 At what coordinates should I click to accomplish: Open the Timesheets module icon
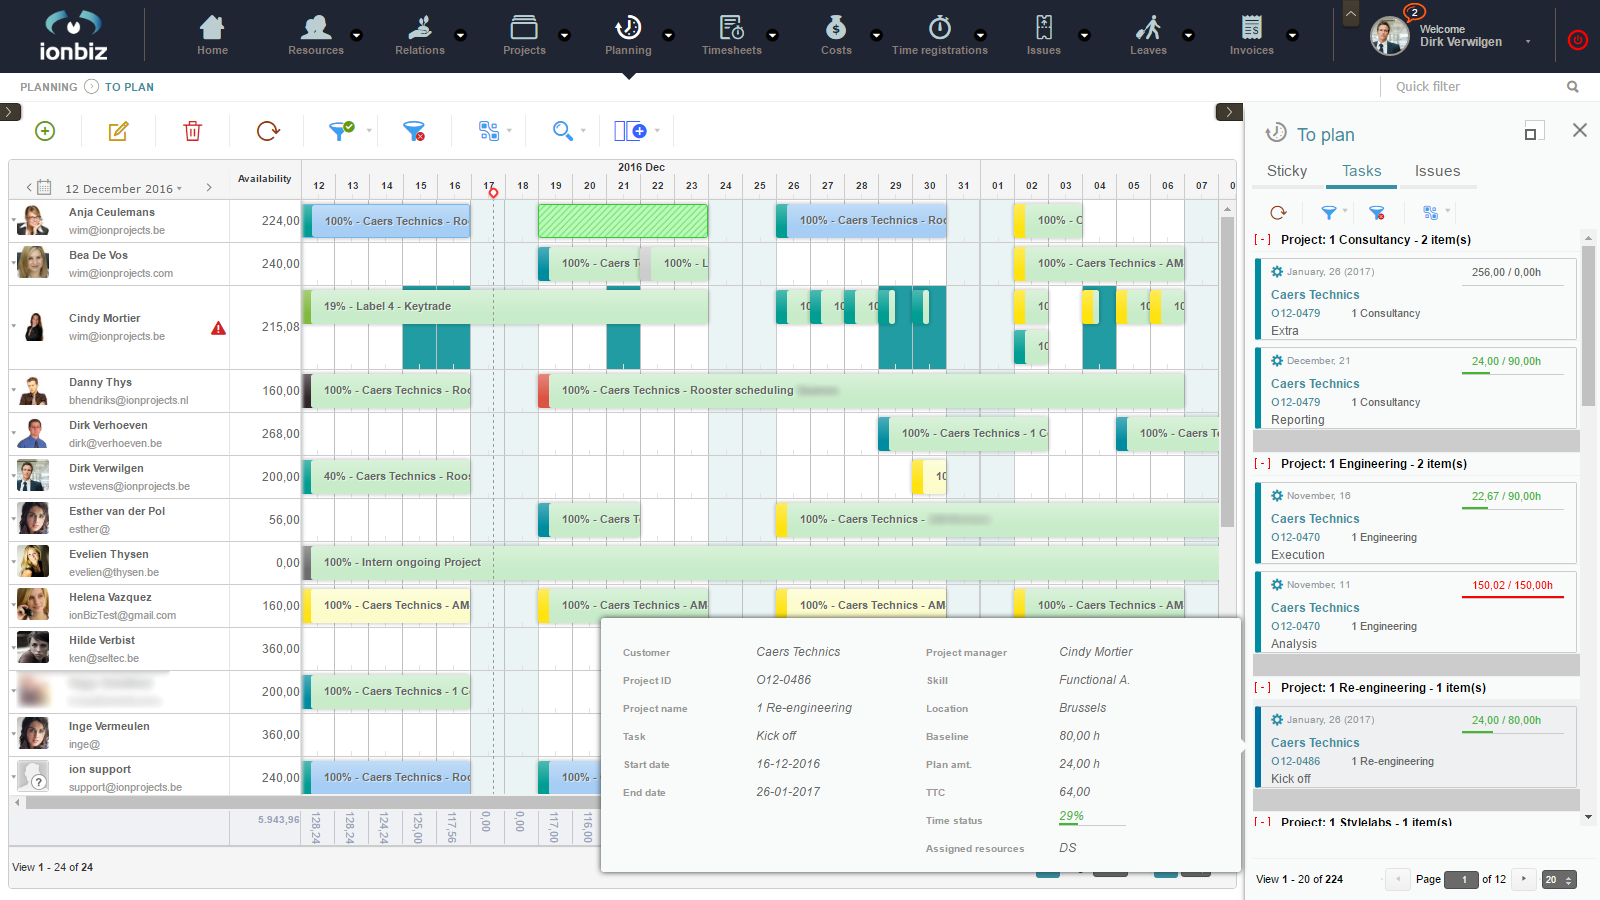[732, 27]
